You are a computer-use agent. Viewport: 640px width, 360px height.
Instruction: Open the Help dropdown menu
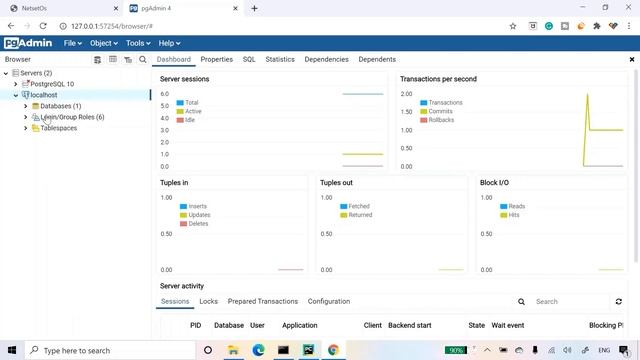pyautogui.click(x=169, y=43)
